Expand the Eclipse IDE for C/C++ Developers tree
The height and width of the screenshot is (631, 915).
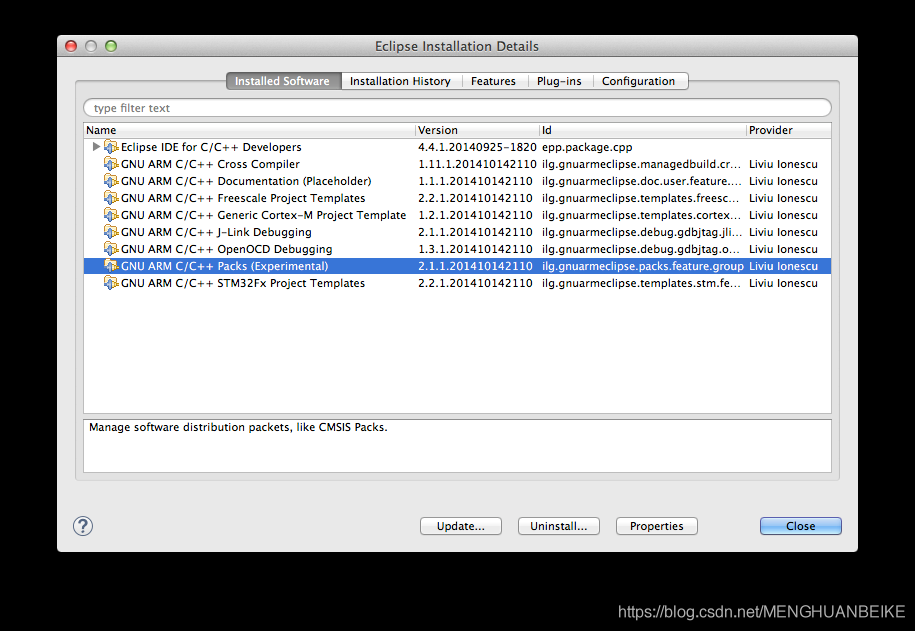[96, 147]
